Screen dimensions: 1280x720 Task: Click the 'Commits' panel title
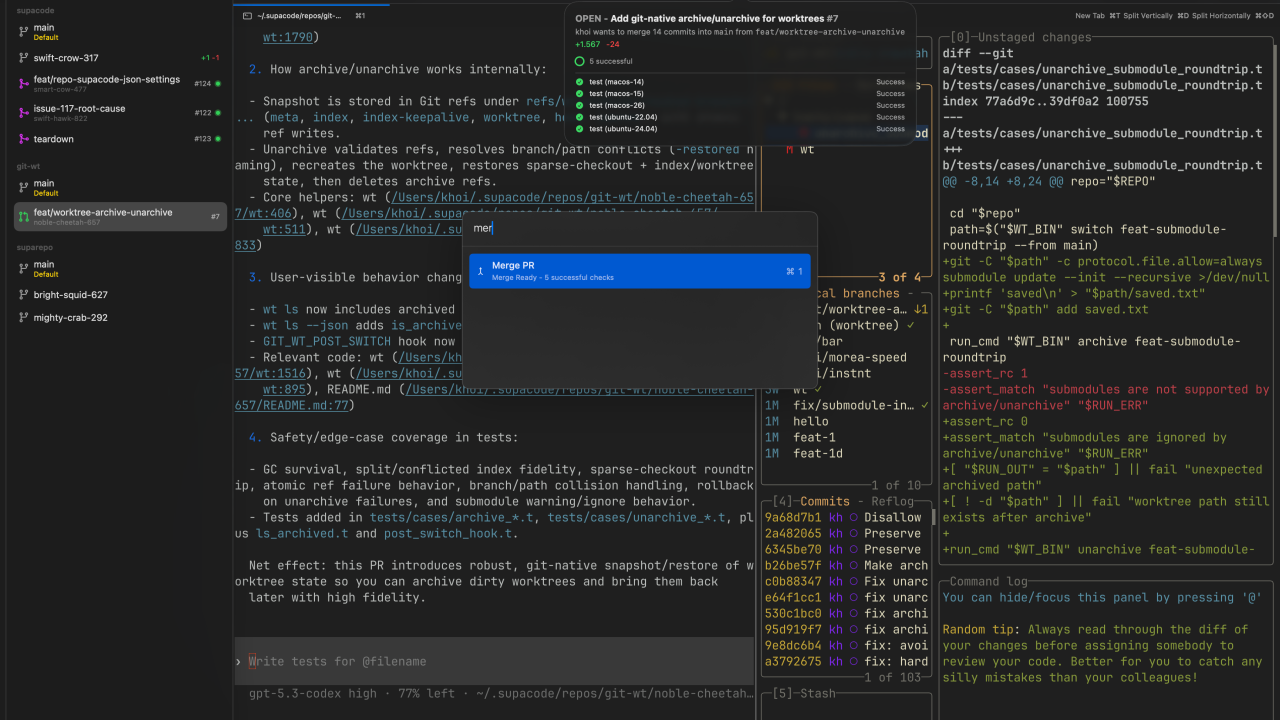tap(825, 501)
